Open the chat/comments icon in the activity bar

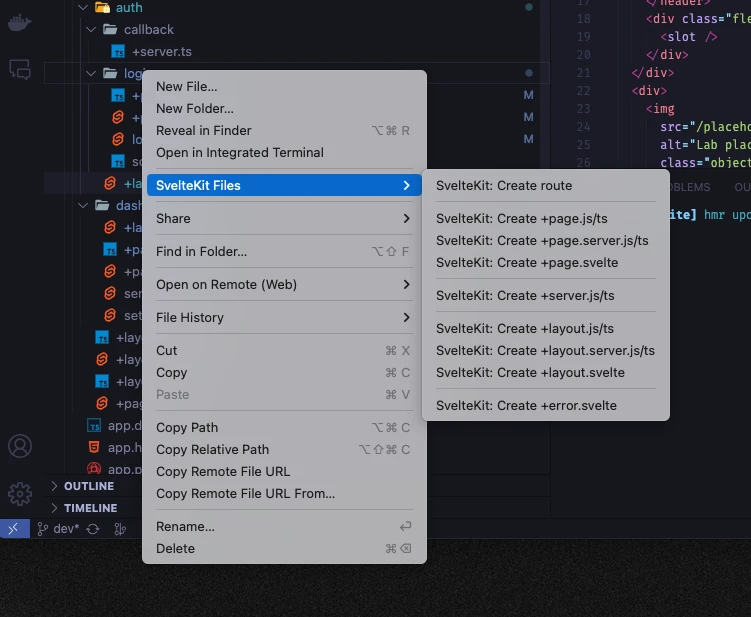click(19, 69)
